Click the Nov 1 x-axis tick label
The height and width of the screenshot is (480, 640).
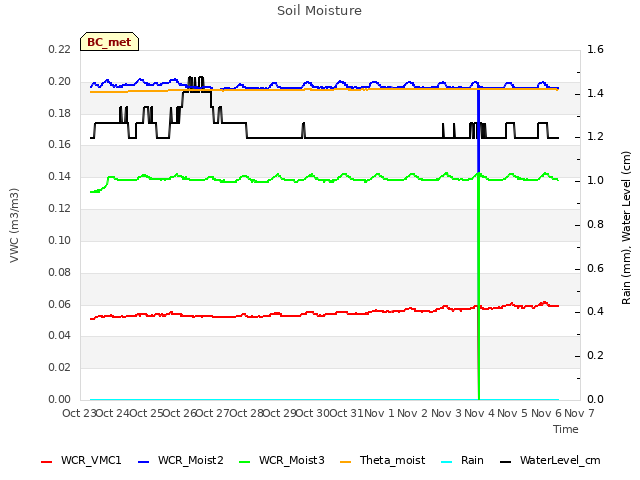click(379, 413)
